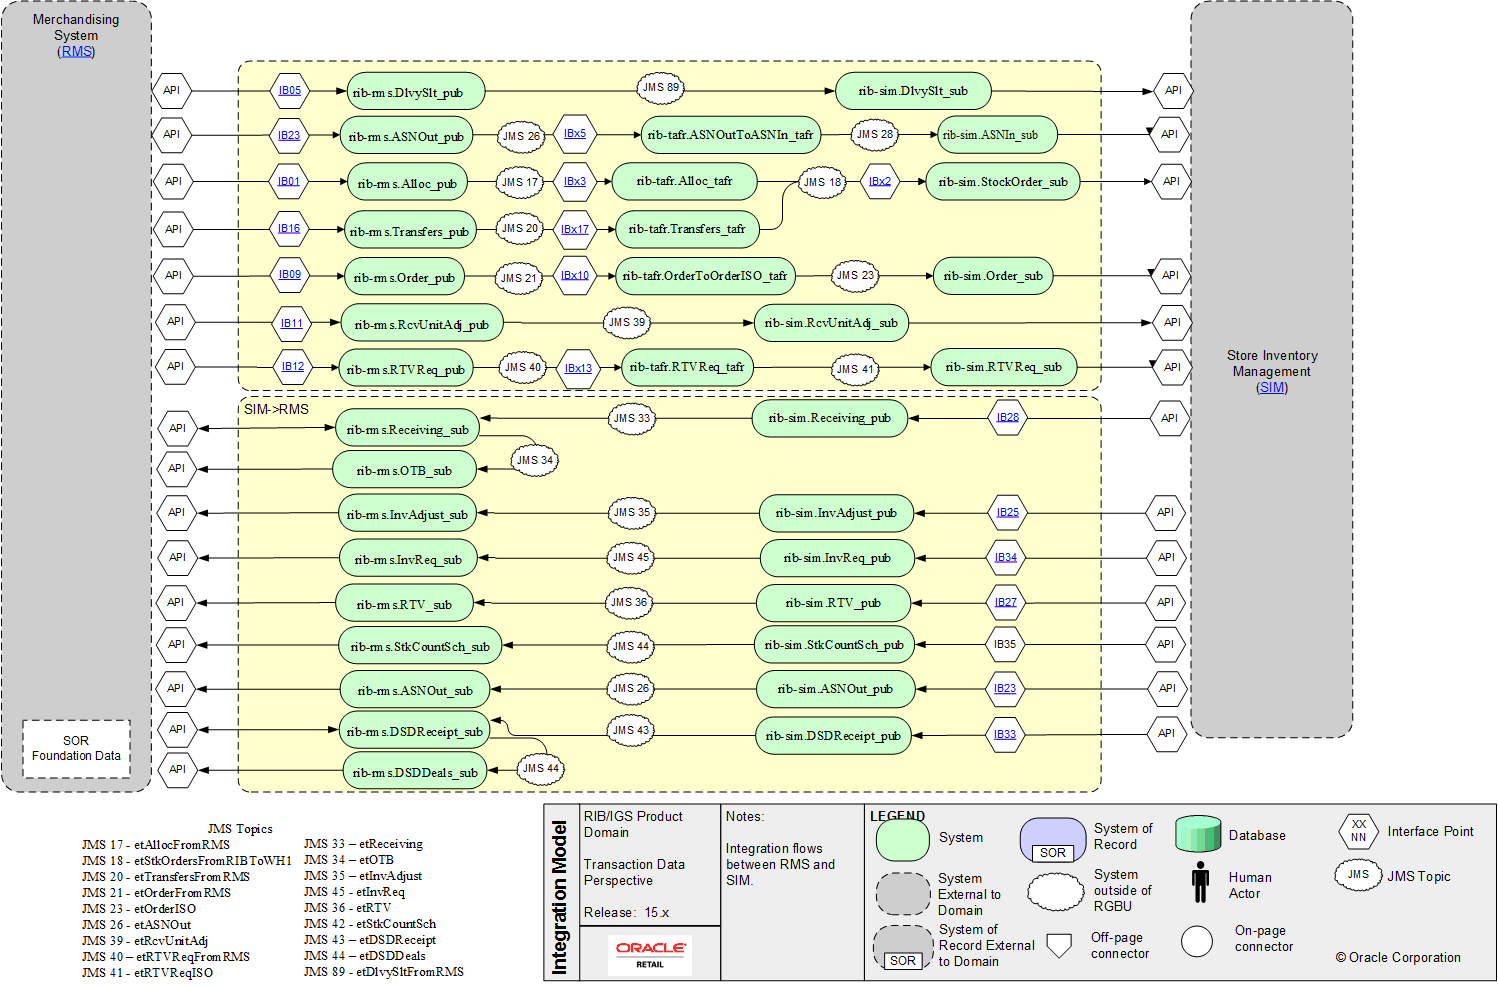This screenshot has width=1498, height=987.
Task: Click the System of Record legend icon
Action: (1053, 840)
